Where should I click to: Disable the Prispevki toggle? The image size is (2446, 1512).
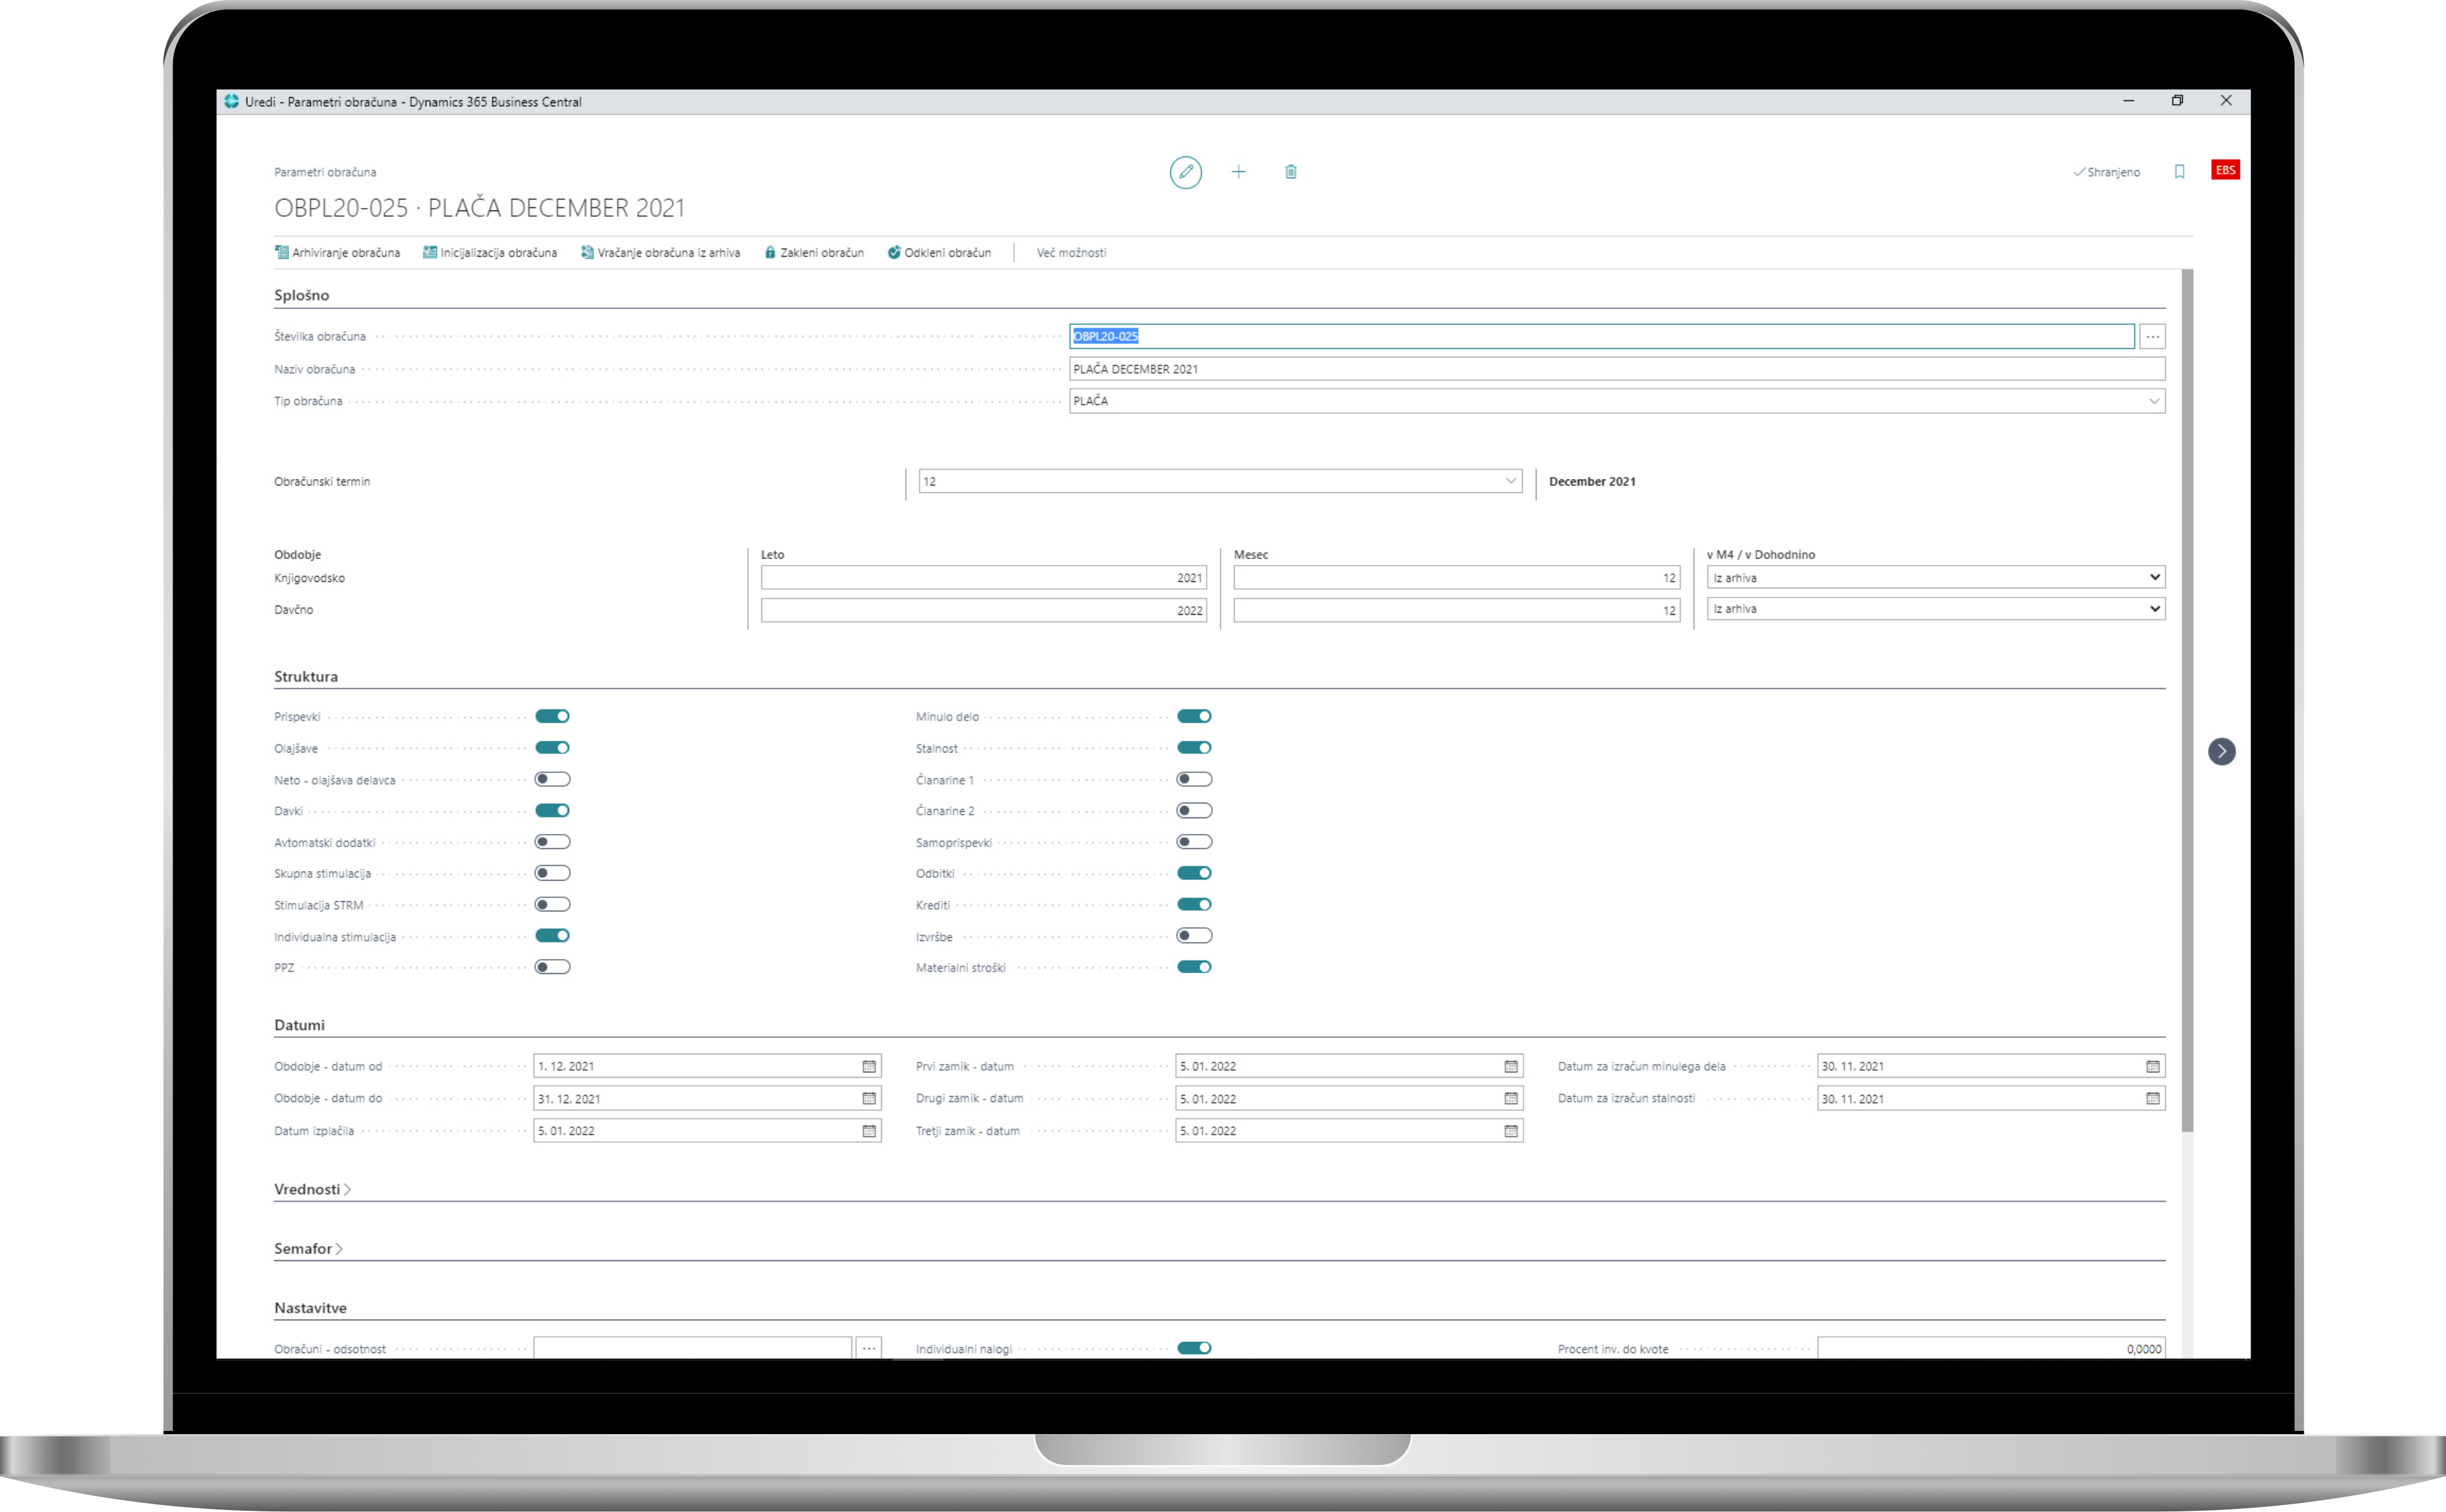pyautogui.click(x=552, y=716)
